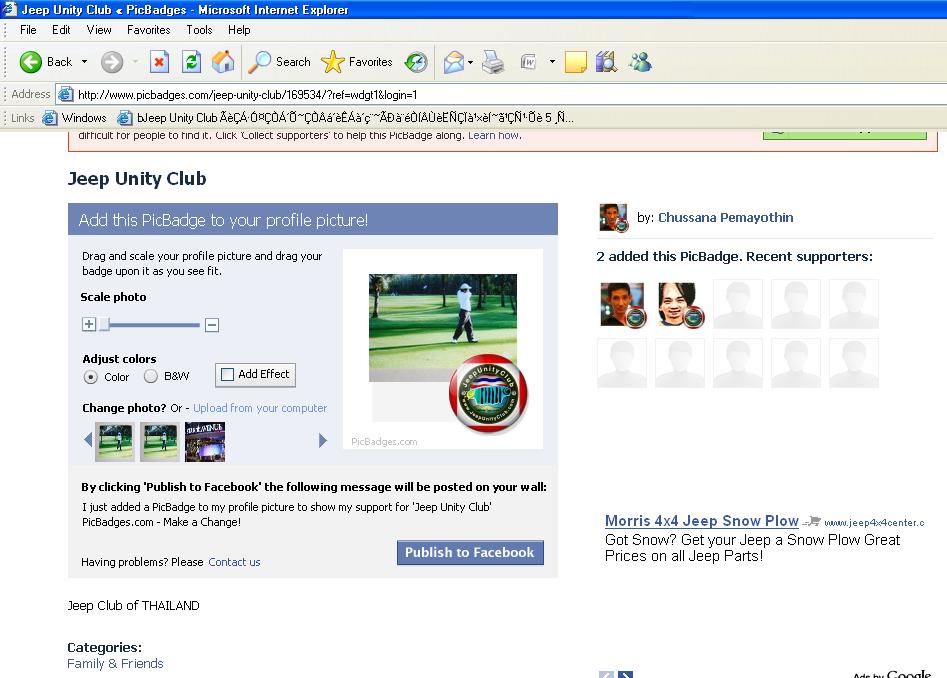The height and width of the screenshot is (678, 947).
Task: Click the plus icon on Scale photo
Action: coord(89,324)
